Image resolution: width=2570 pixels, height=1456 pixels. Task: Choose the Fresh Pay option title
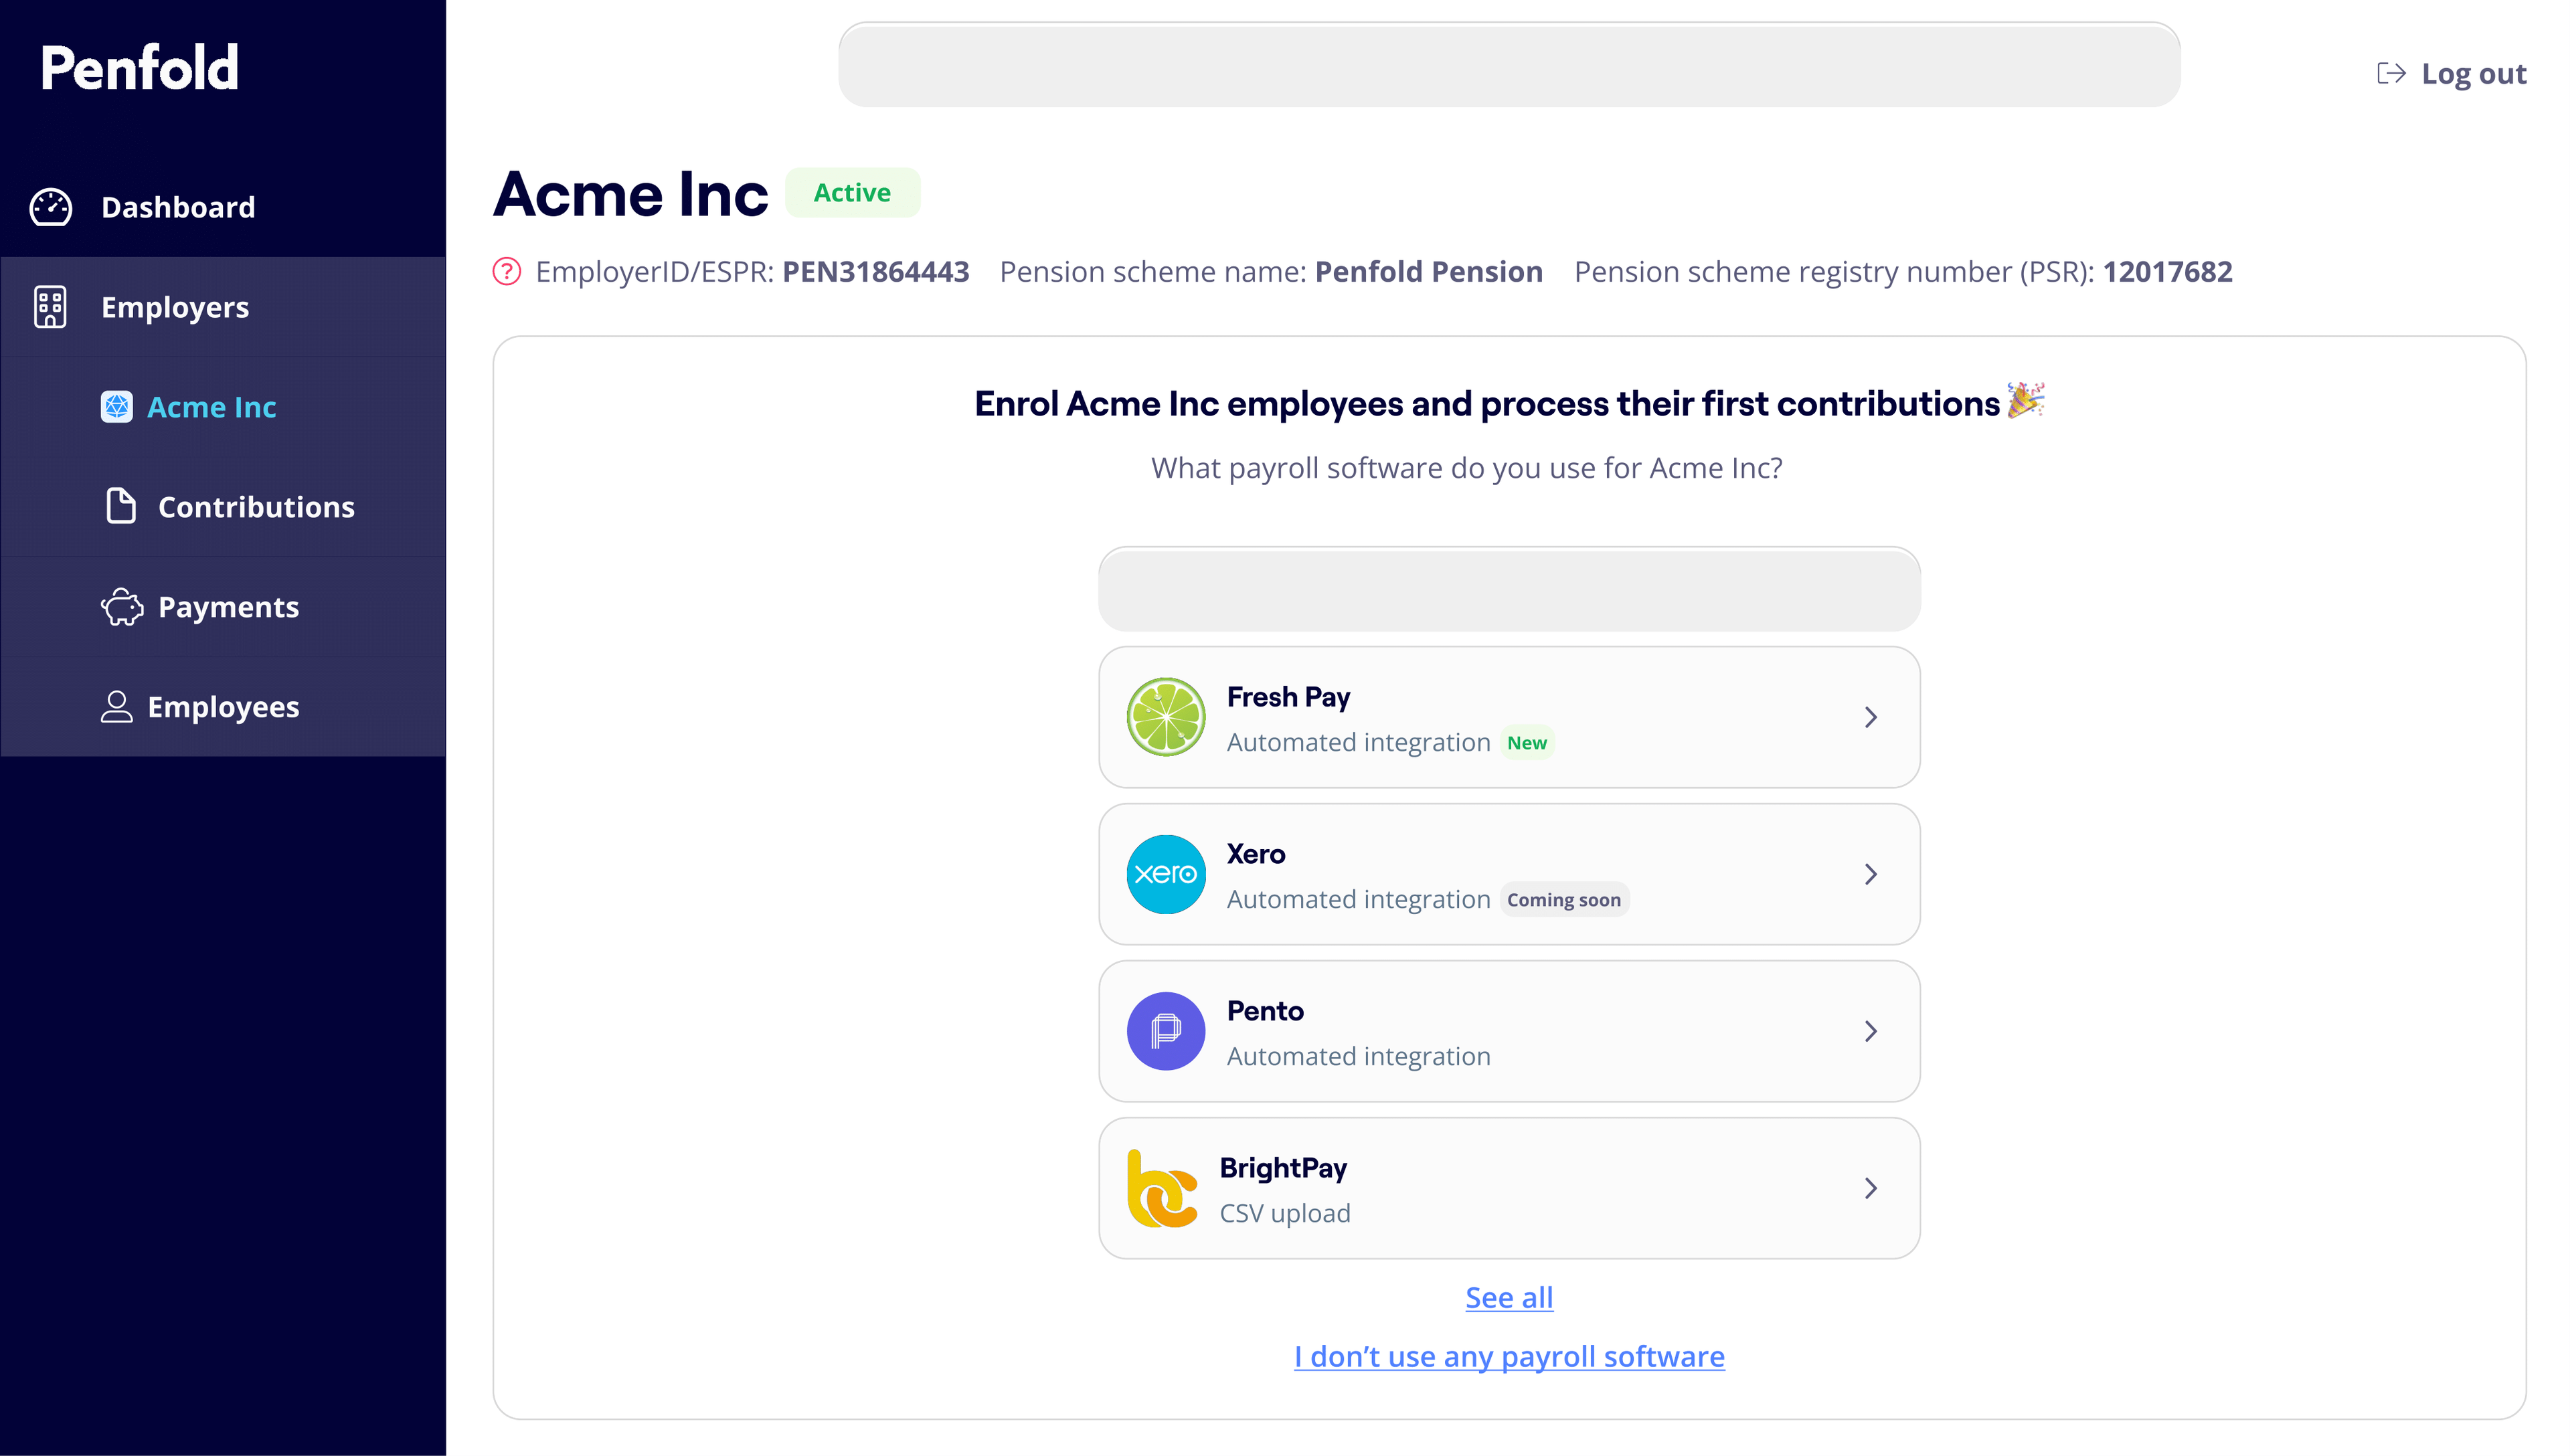point(1288,696)
